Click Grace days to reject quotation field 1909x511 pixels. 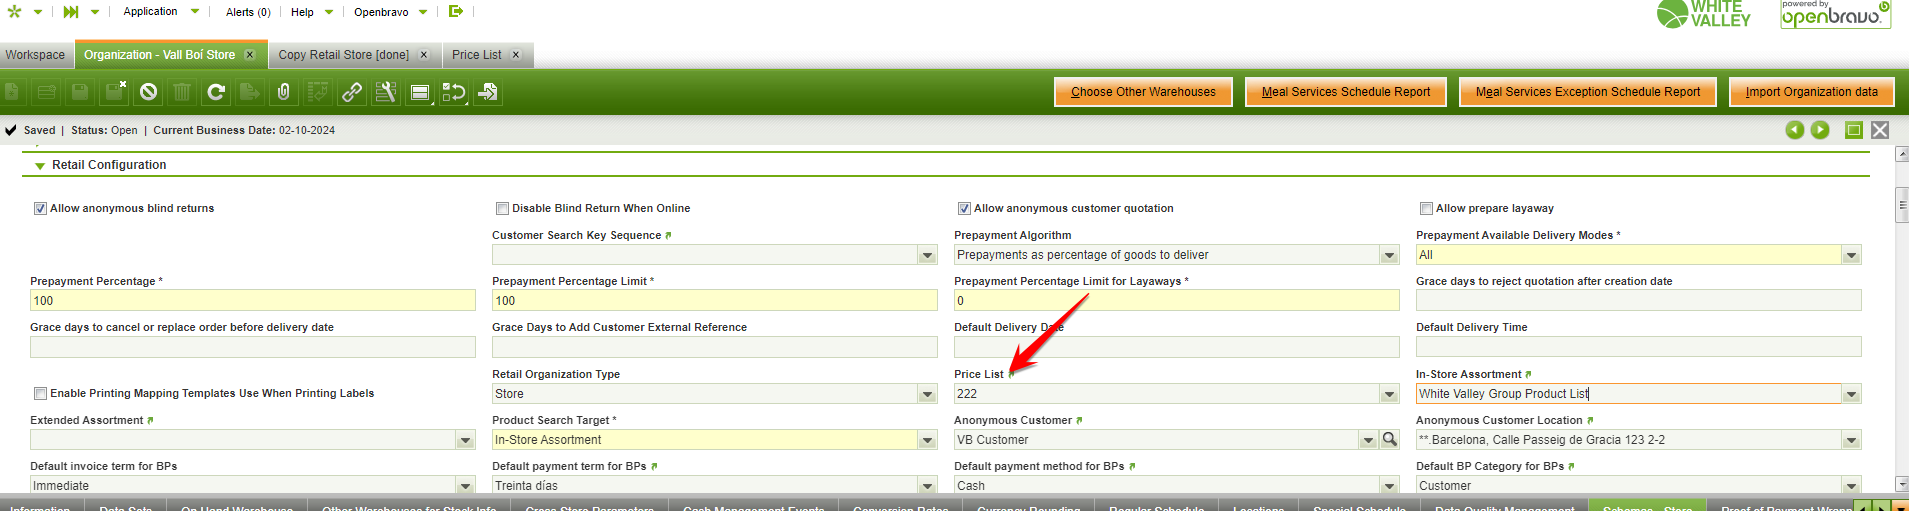(x=1639, y=301)
